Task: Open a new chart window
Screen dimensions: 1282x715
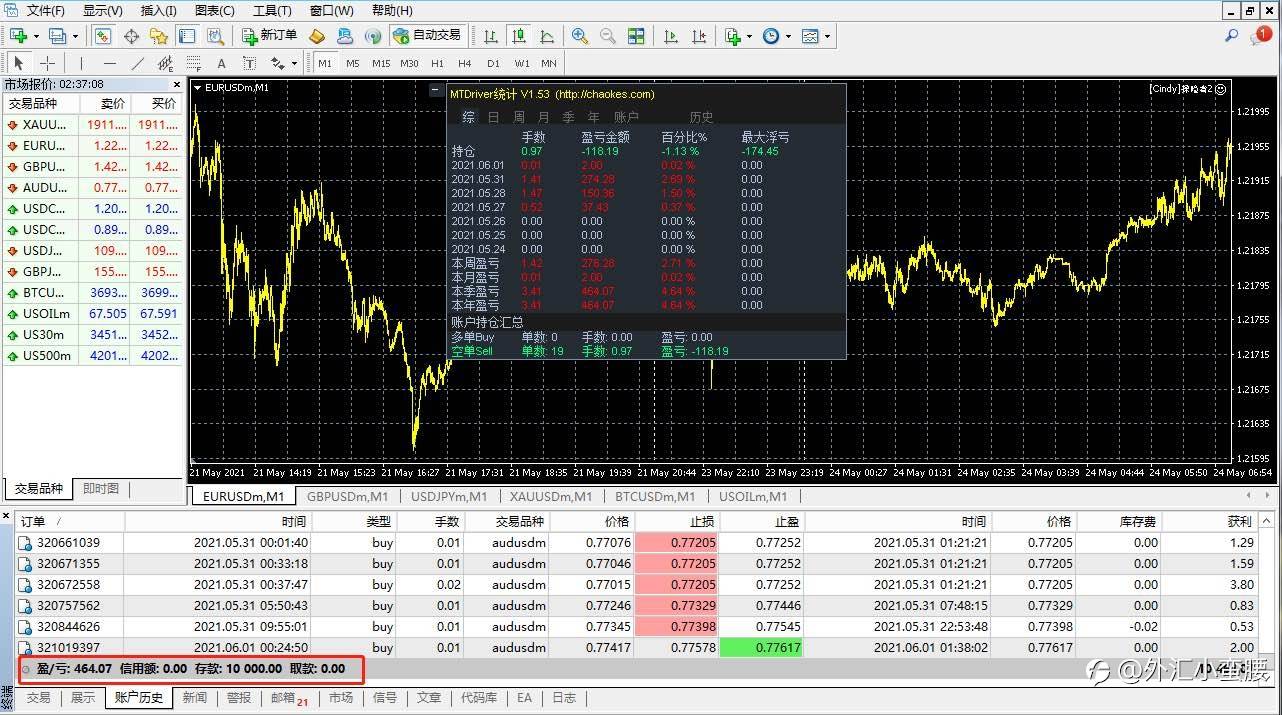Action: click(19, 36)
